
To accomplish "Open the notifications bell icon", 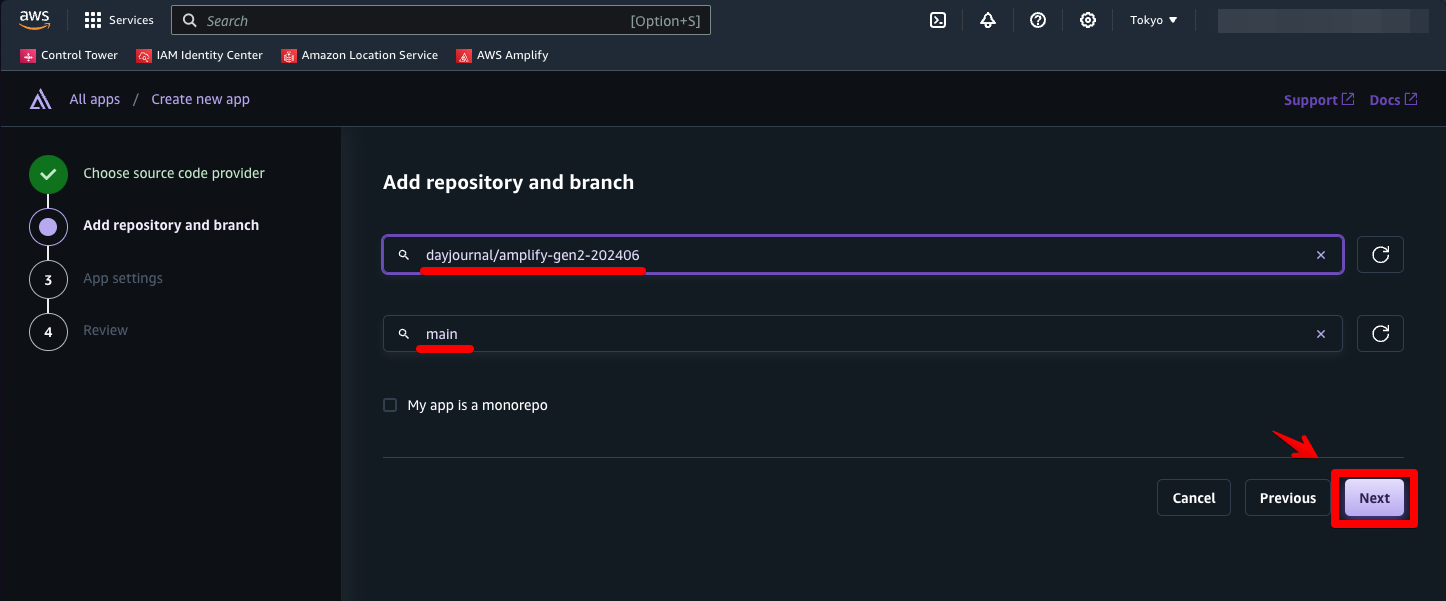I will click(988, 20).
